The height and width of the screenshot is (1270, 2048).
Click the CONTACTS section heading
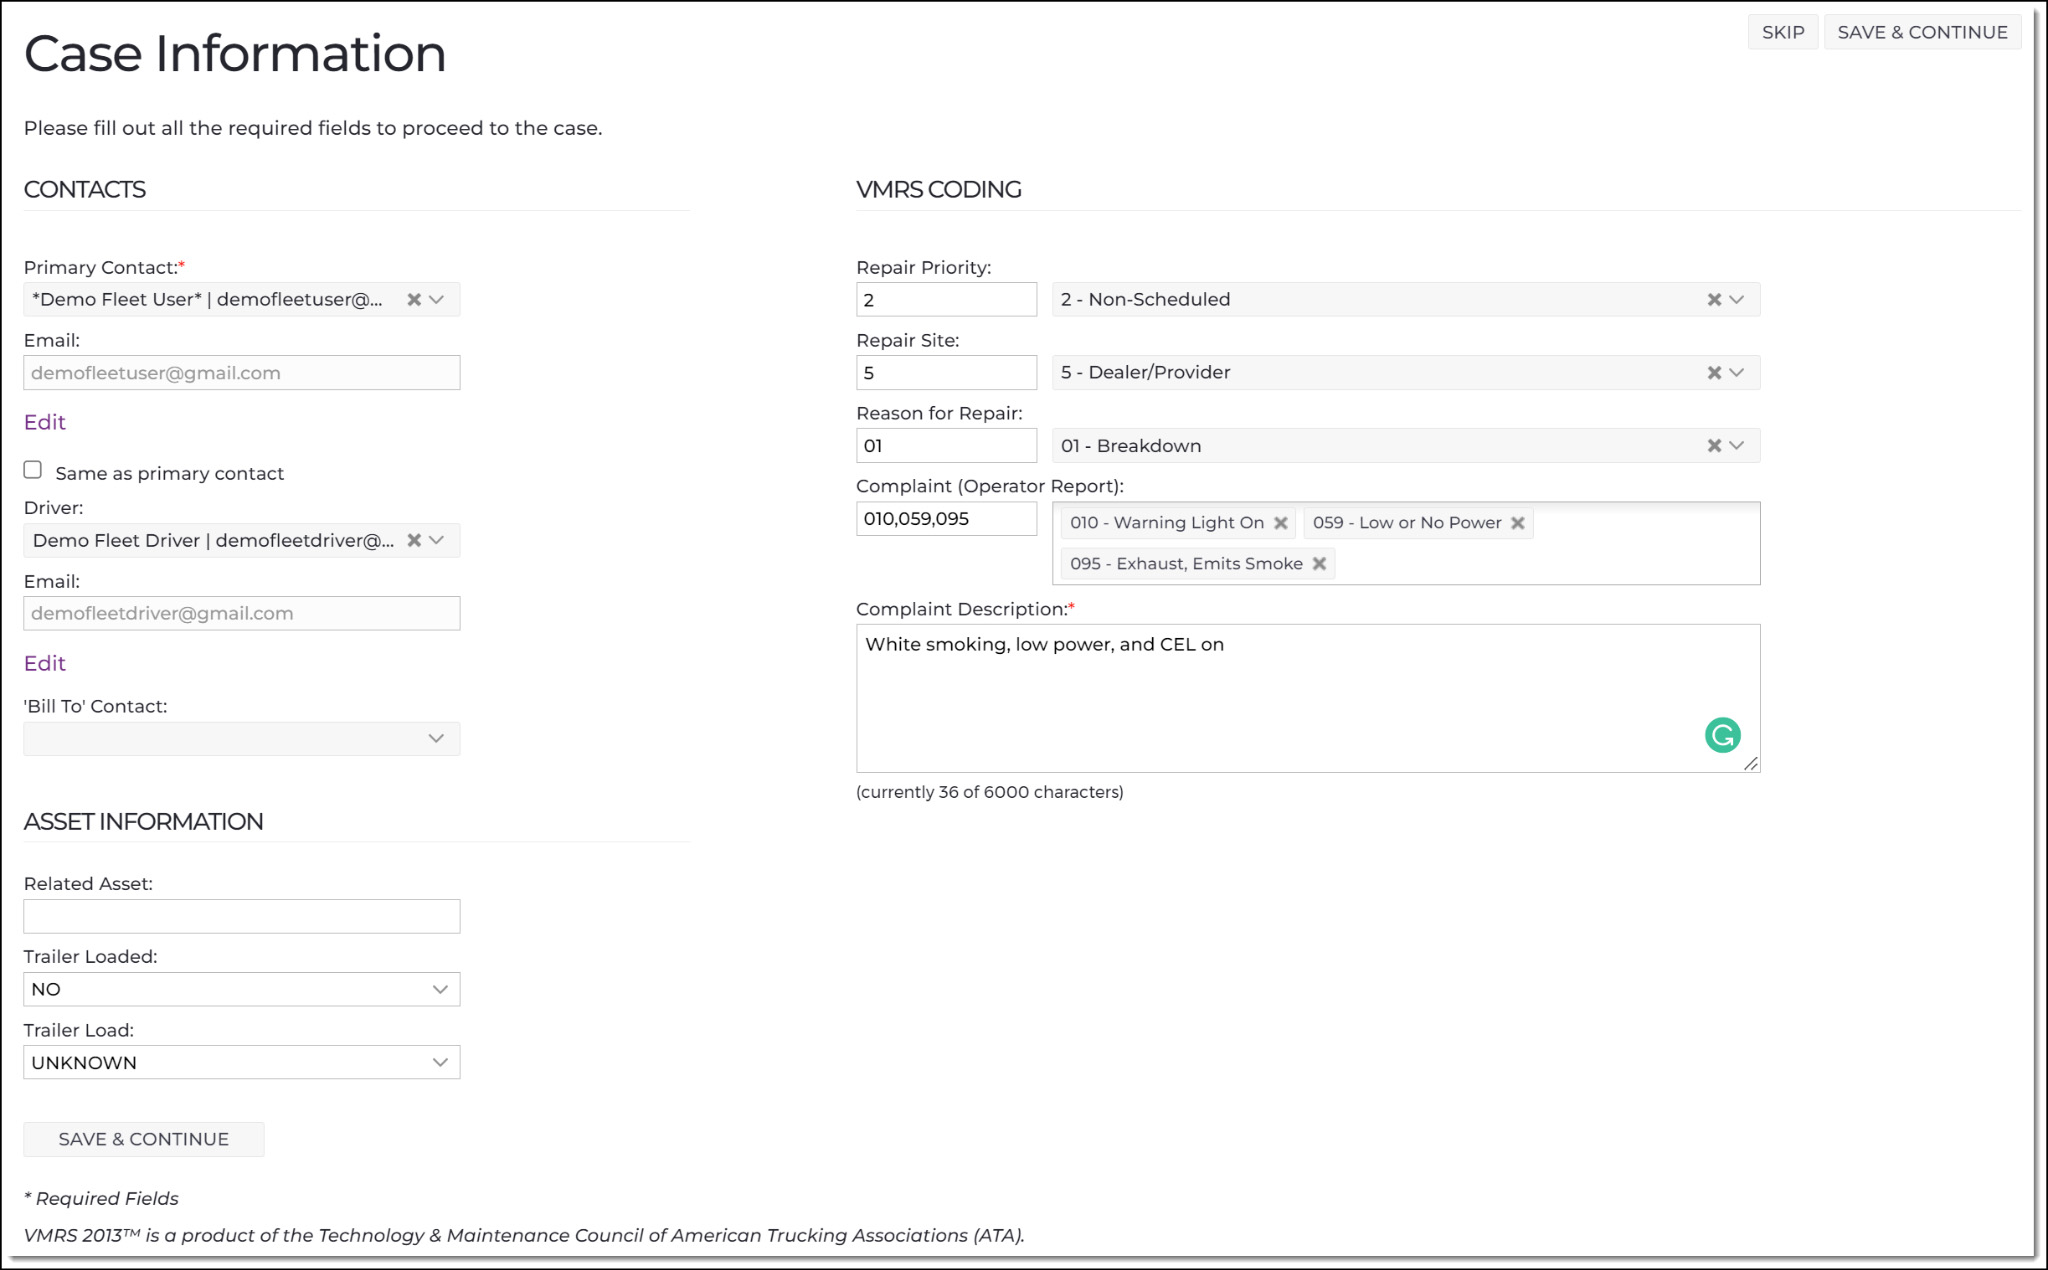coord(85,190)
